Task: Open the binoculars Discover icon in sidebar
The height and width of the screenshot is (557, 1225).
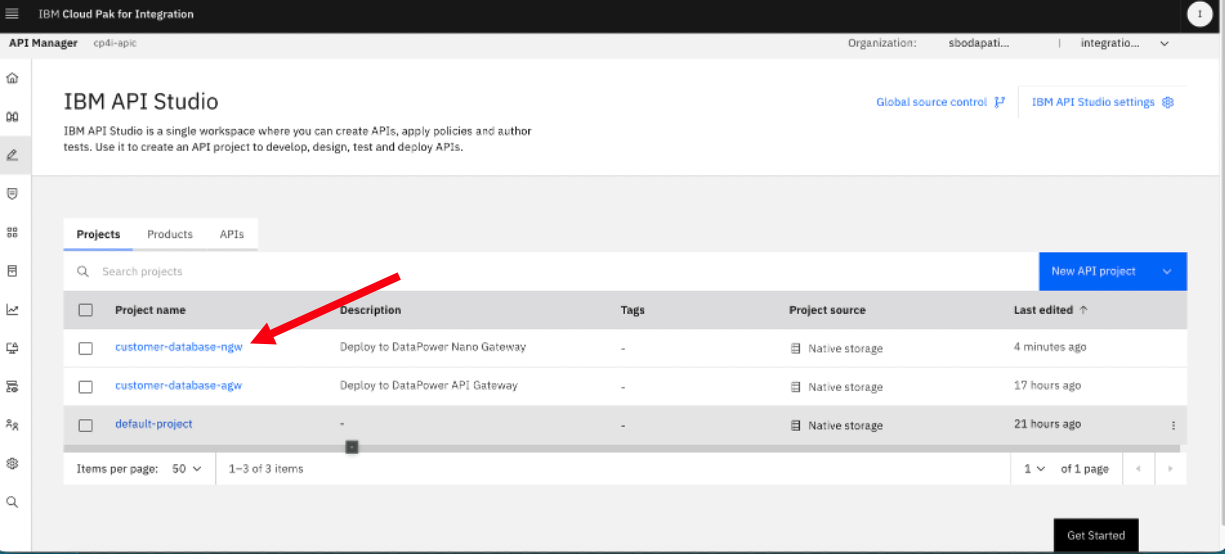Action: click(12, 116)
